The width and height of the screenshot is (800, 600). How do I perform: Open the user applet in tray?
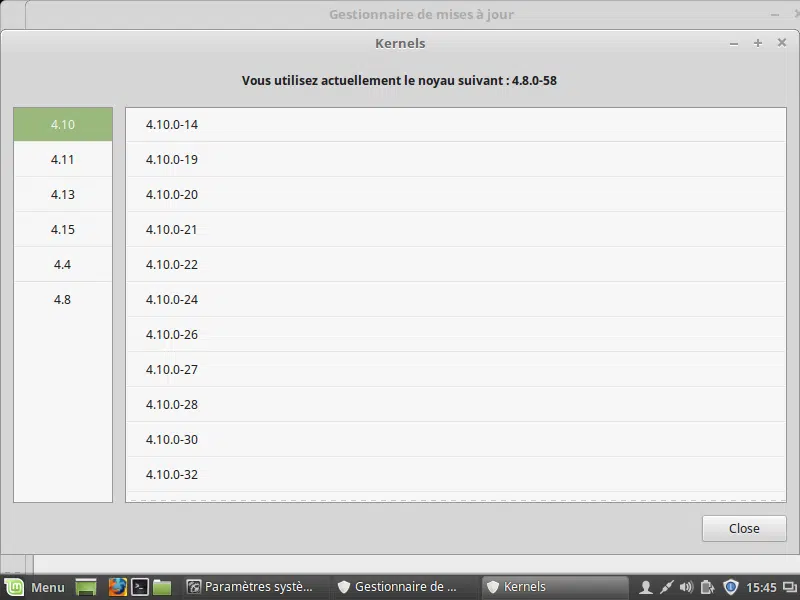[x=645, y=588]
